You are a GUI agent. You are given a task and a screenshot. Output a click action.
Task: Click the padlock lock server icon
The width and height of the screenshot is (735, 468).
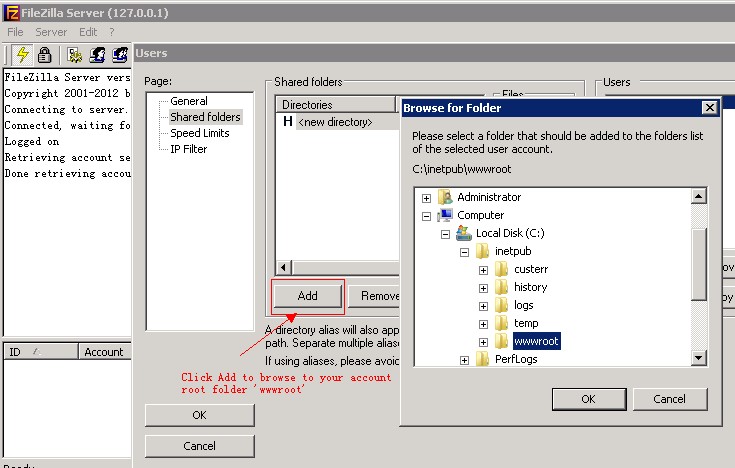click(x=45, y=55)
